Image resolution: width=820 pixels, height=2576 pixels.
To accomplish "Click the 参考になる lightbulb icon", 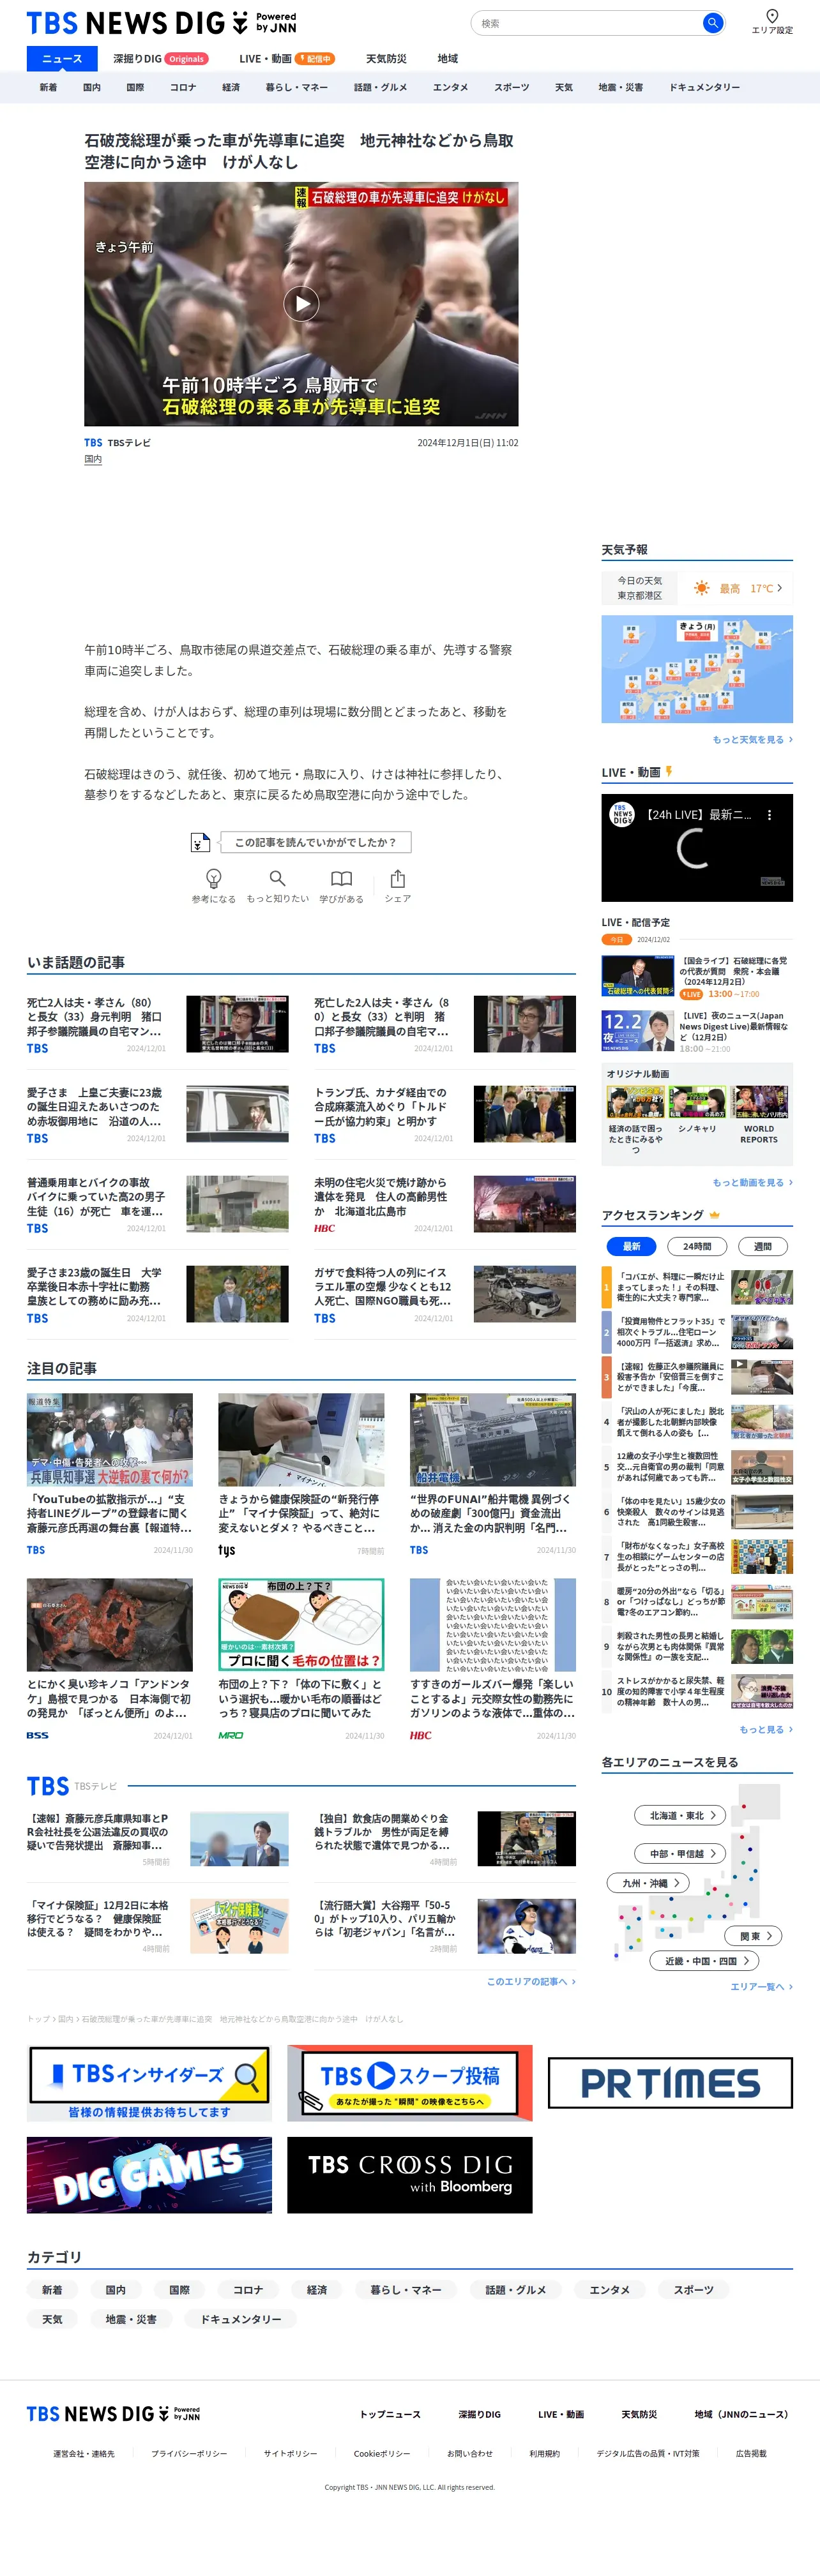I will [213, 878].
